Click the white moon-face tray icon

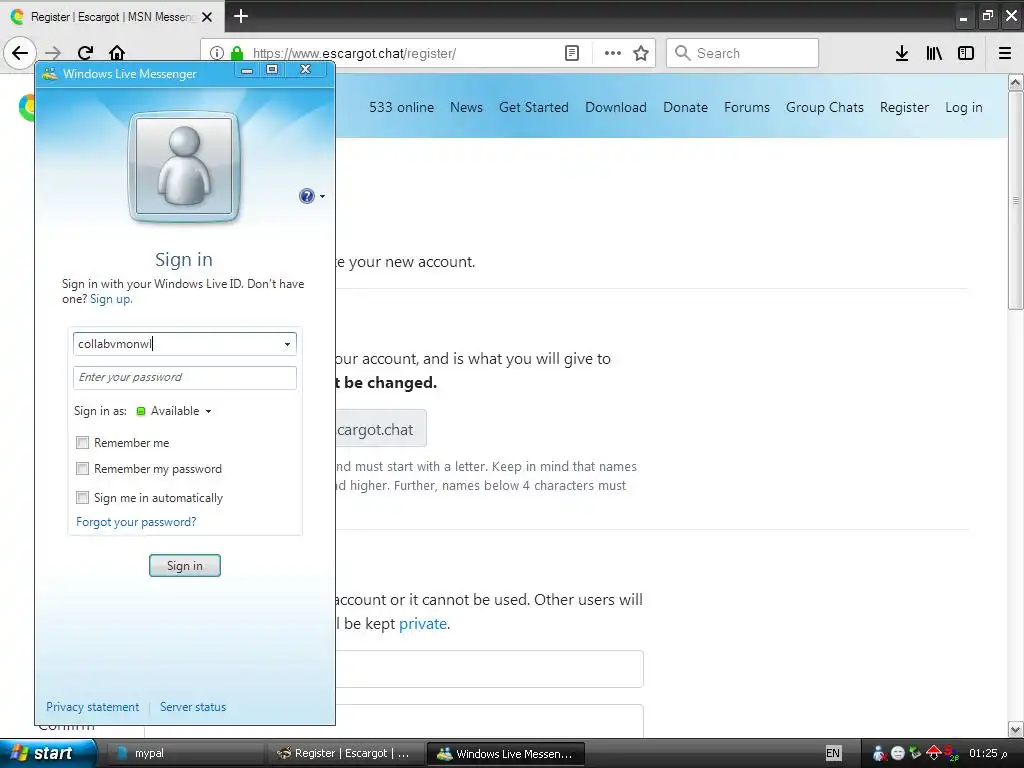coord(898,753)
